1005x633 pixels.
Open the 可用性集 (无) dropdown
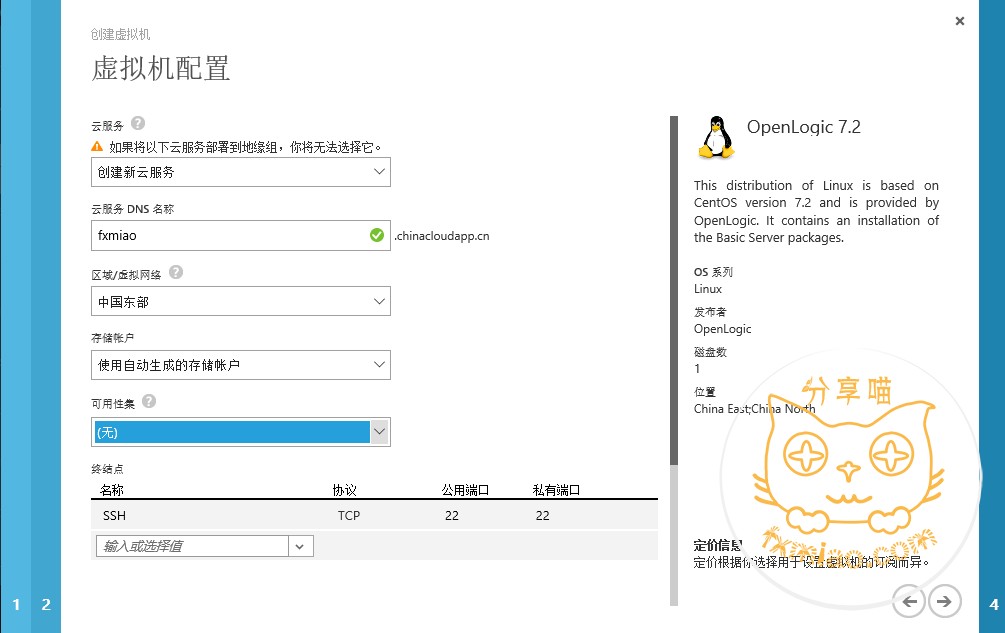click(x=241, y=432)
